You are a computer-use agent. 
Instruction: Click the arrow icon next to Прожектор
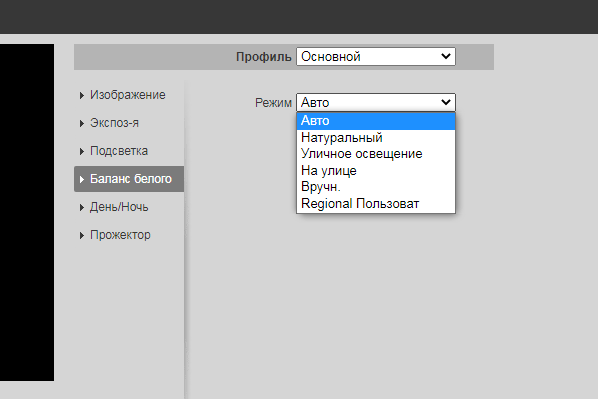point(82,235)
